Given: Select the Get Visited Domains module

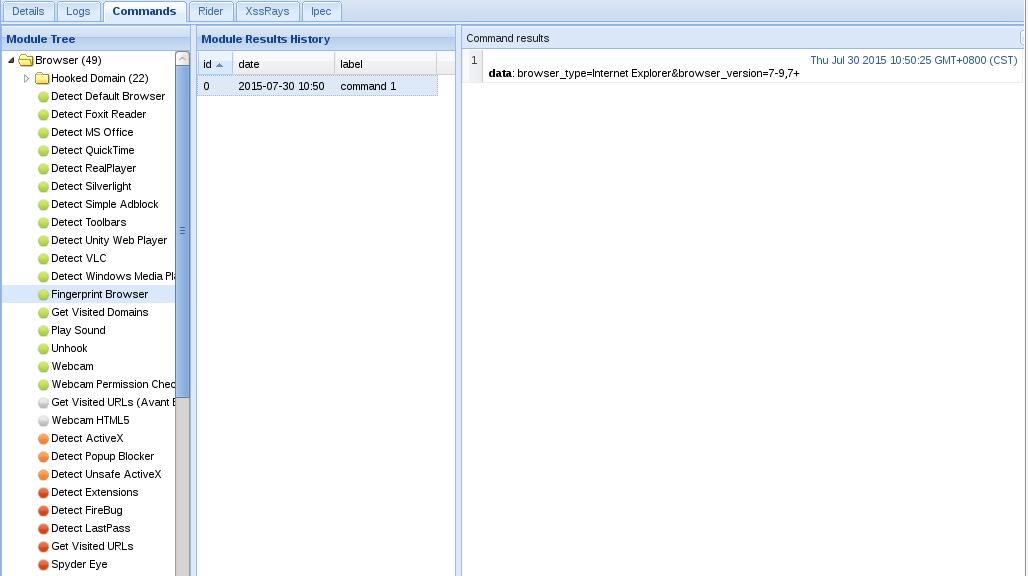Looking at the screenshot, I should pos(99,312).
